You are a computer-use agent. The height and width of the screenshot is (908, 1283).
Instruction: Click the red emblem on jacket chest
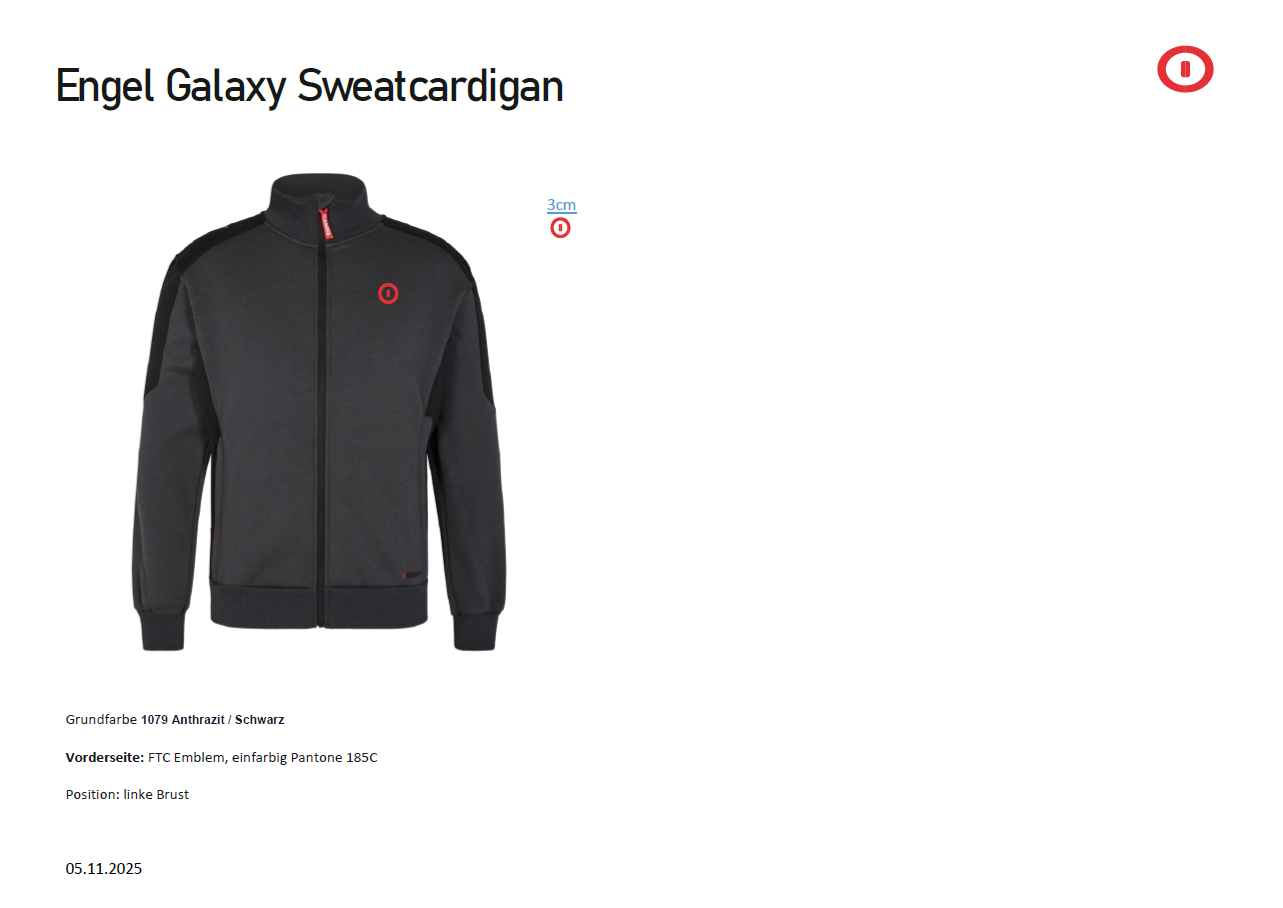(x=388, y=293)
